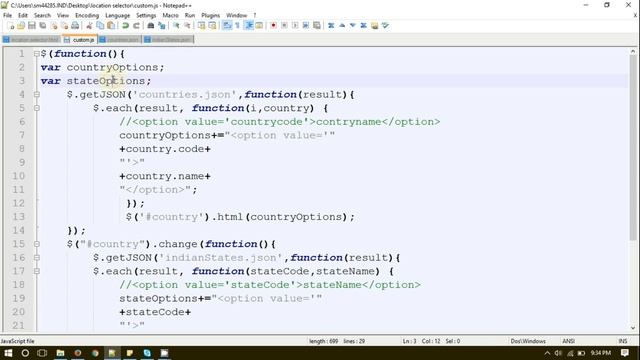This screenshot has width=640, height=360.
Task: Open Find using the binoculars icon
Action: [x=151, y=26]
